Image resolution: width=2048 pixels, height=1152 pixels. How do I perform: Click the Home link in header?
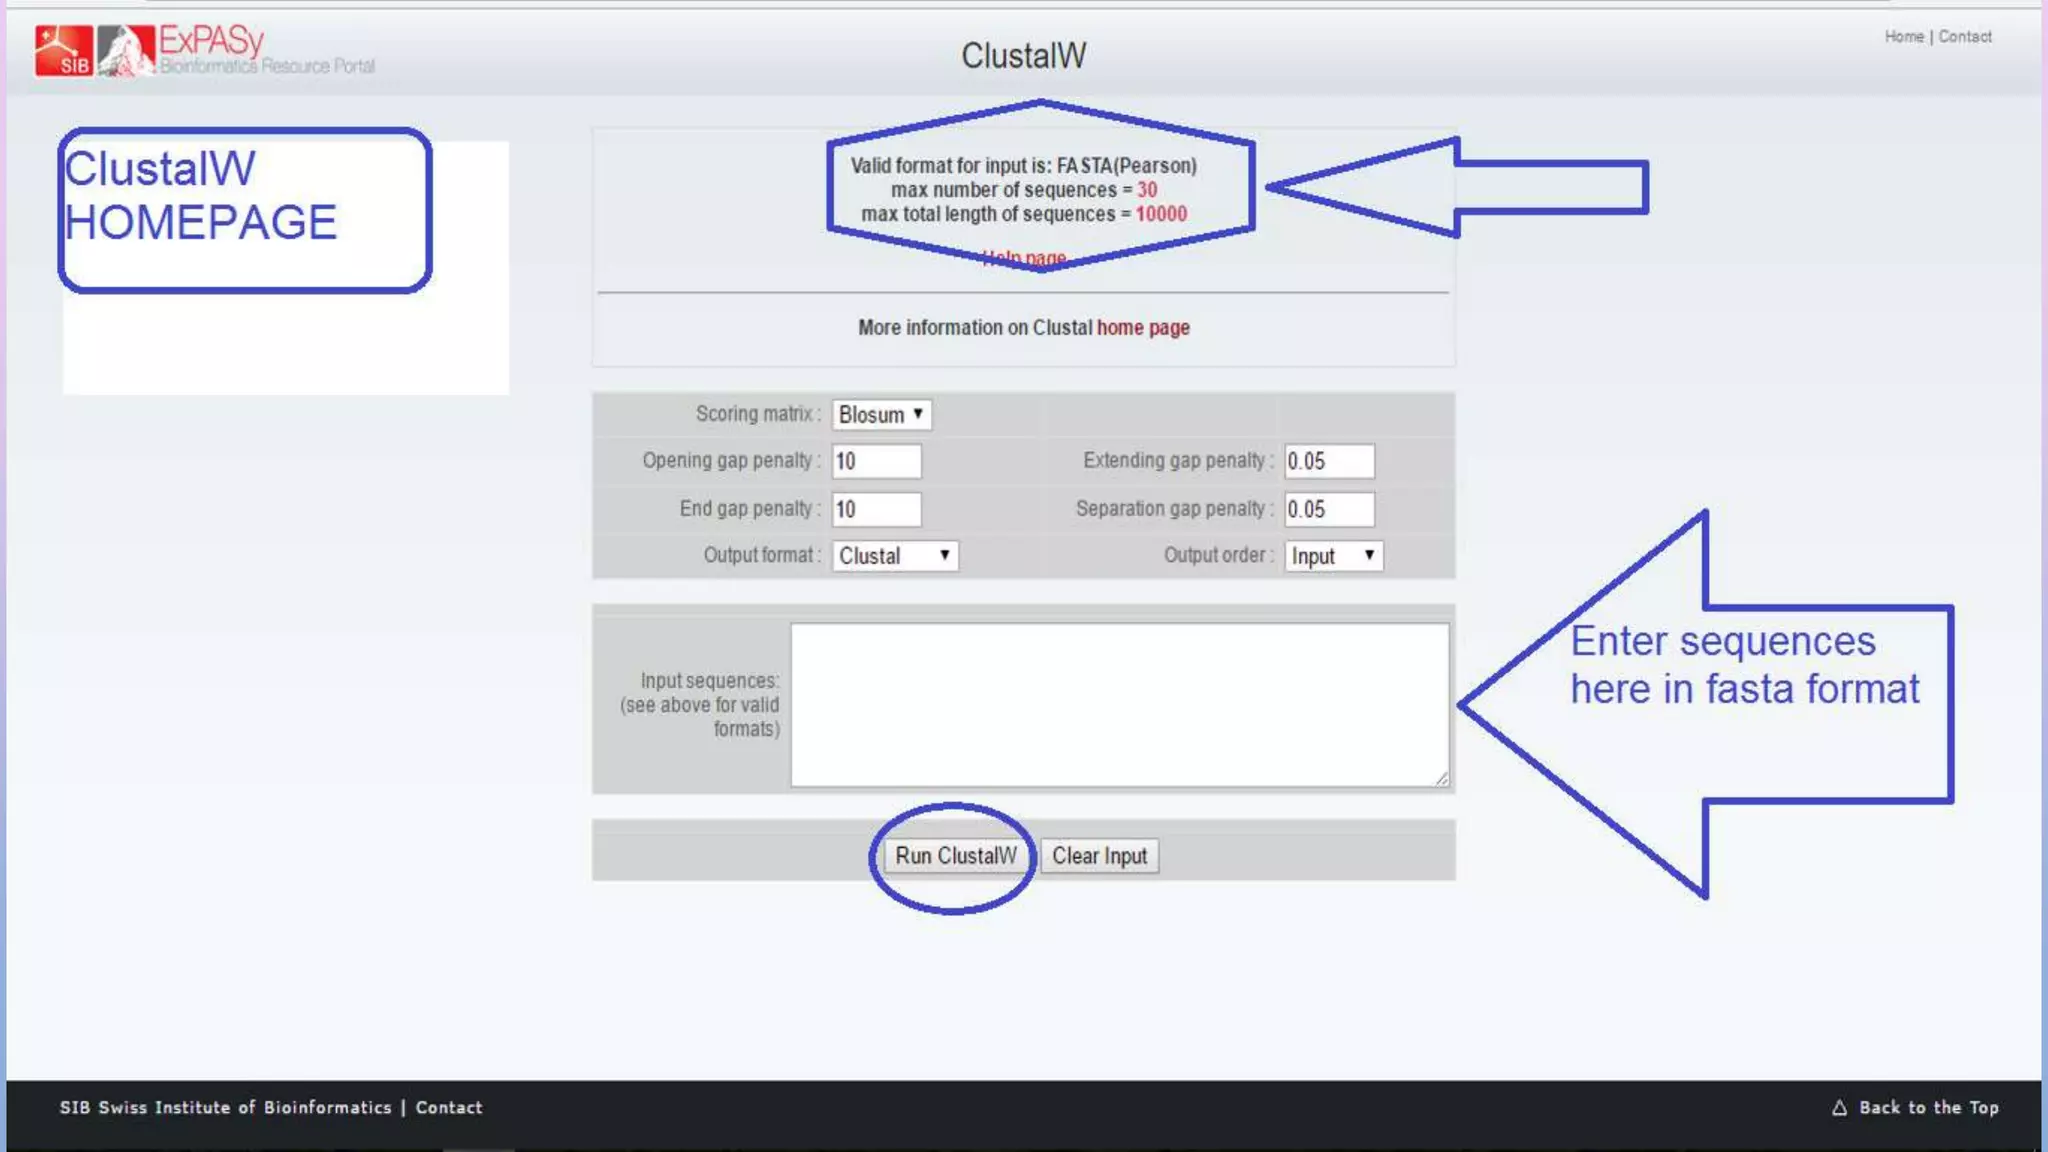tap(1904, 37)
